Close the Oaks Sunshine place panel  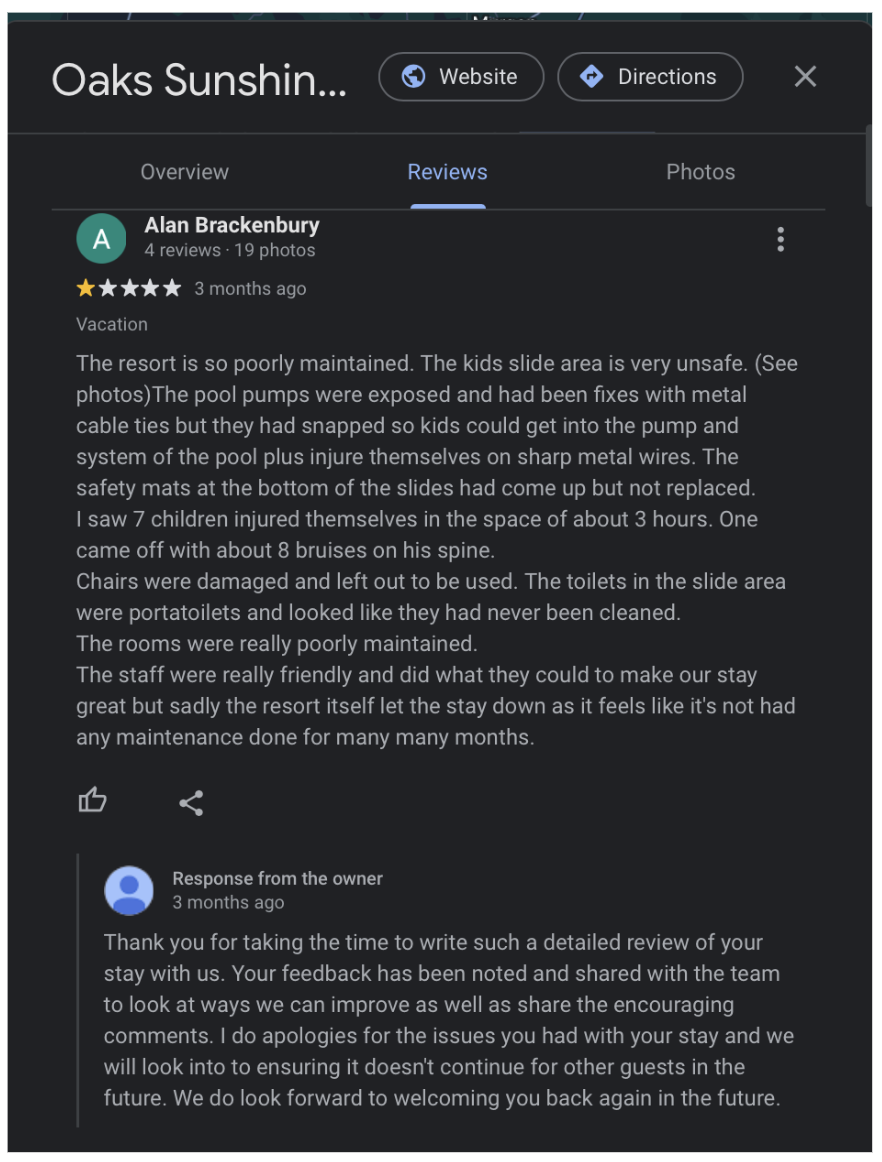[x=805, y=76]
